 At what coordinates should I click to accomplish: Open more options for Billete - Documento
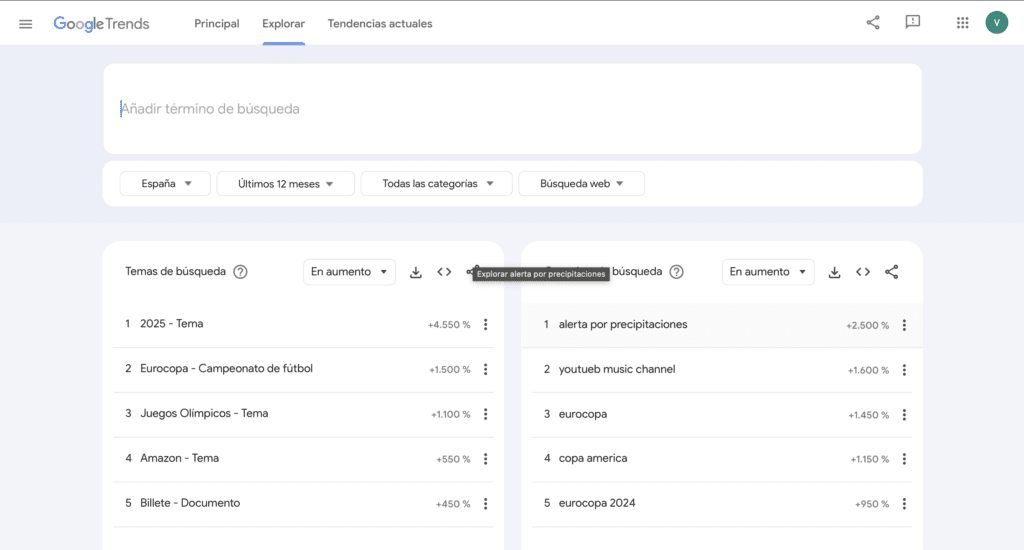coord(485,504)
